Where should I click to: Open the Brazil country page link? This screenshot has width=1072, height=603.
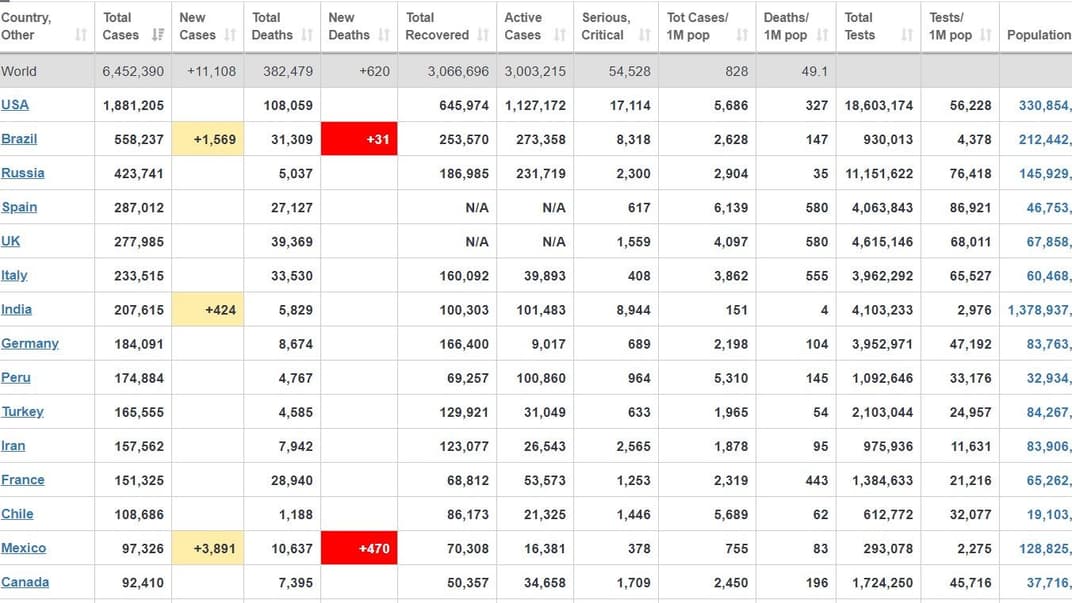[19, 139]
